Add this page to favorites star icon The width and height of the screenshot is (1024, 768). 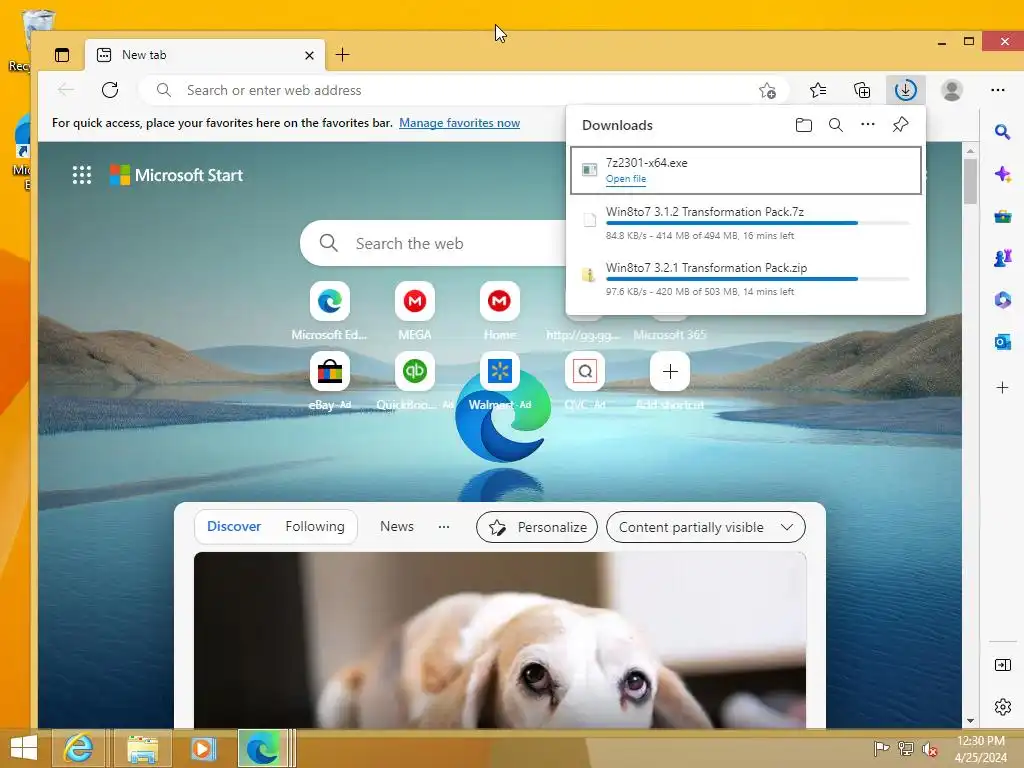coord(767,90)
